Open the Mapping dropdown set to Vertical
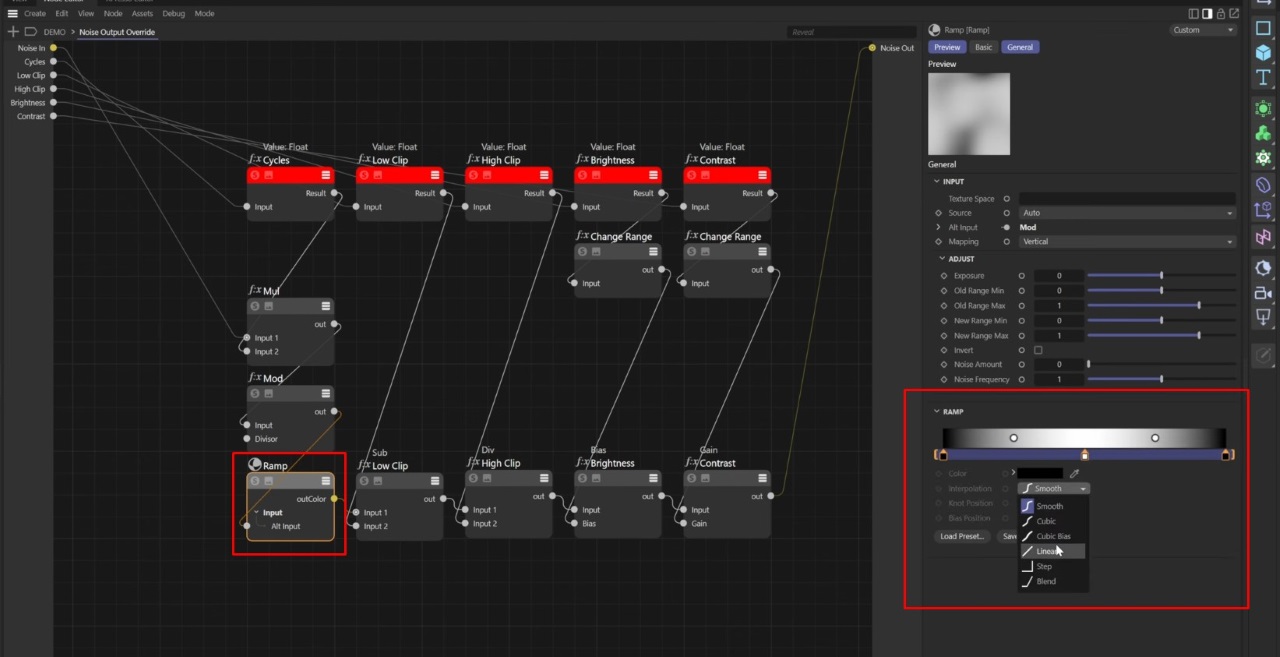Screen dimensions: 1280x657 coord(1128,241)
